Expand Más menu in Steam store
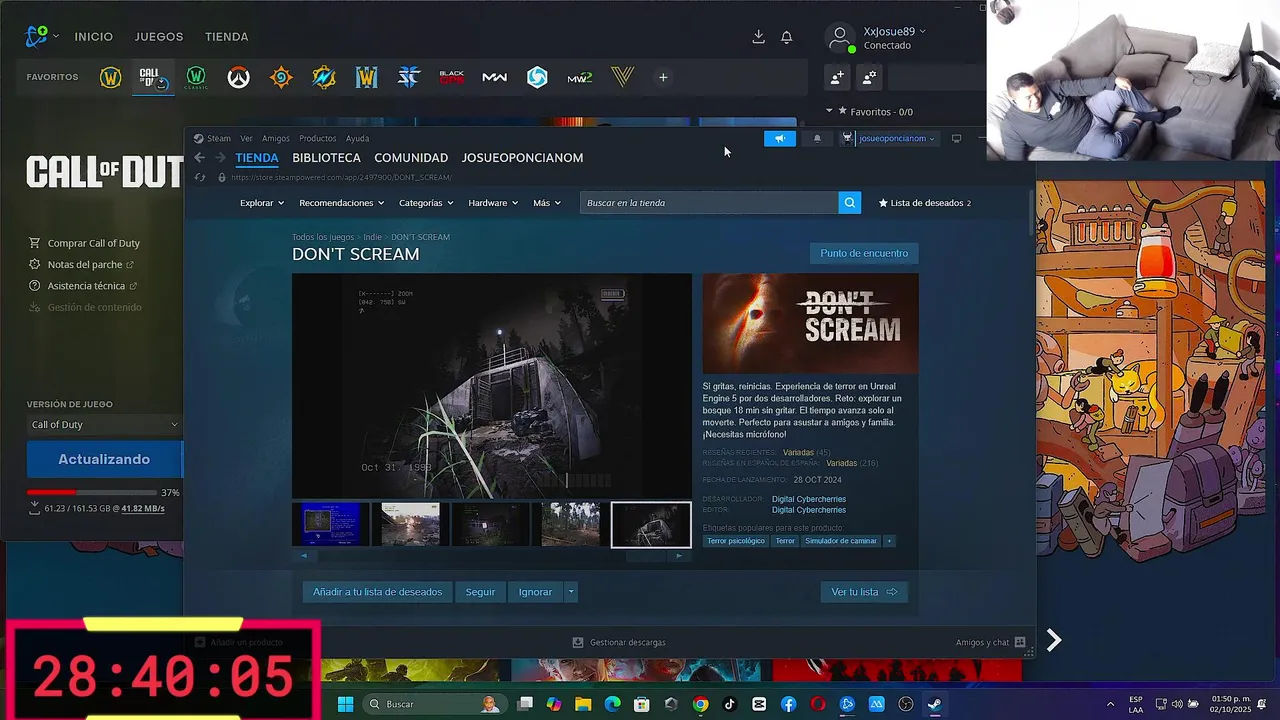The height and width of the screenshot is (720, 1280). pos(547,203)
